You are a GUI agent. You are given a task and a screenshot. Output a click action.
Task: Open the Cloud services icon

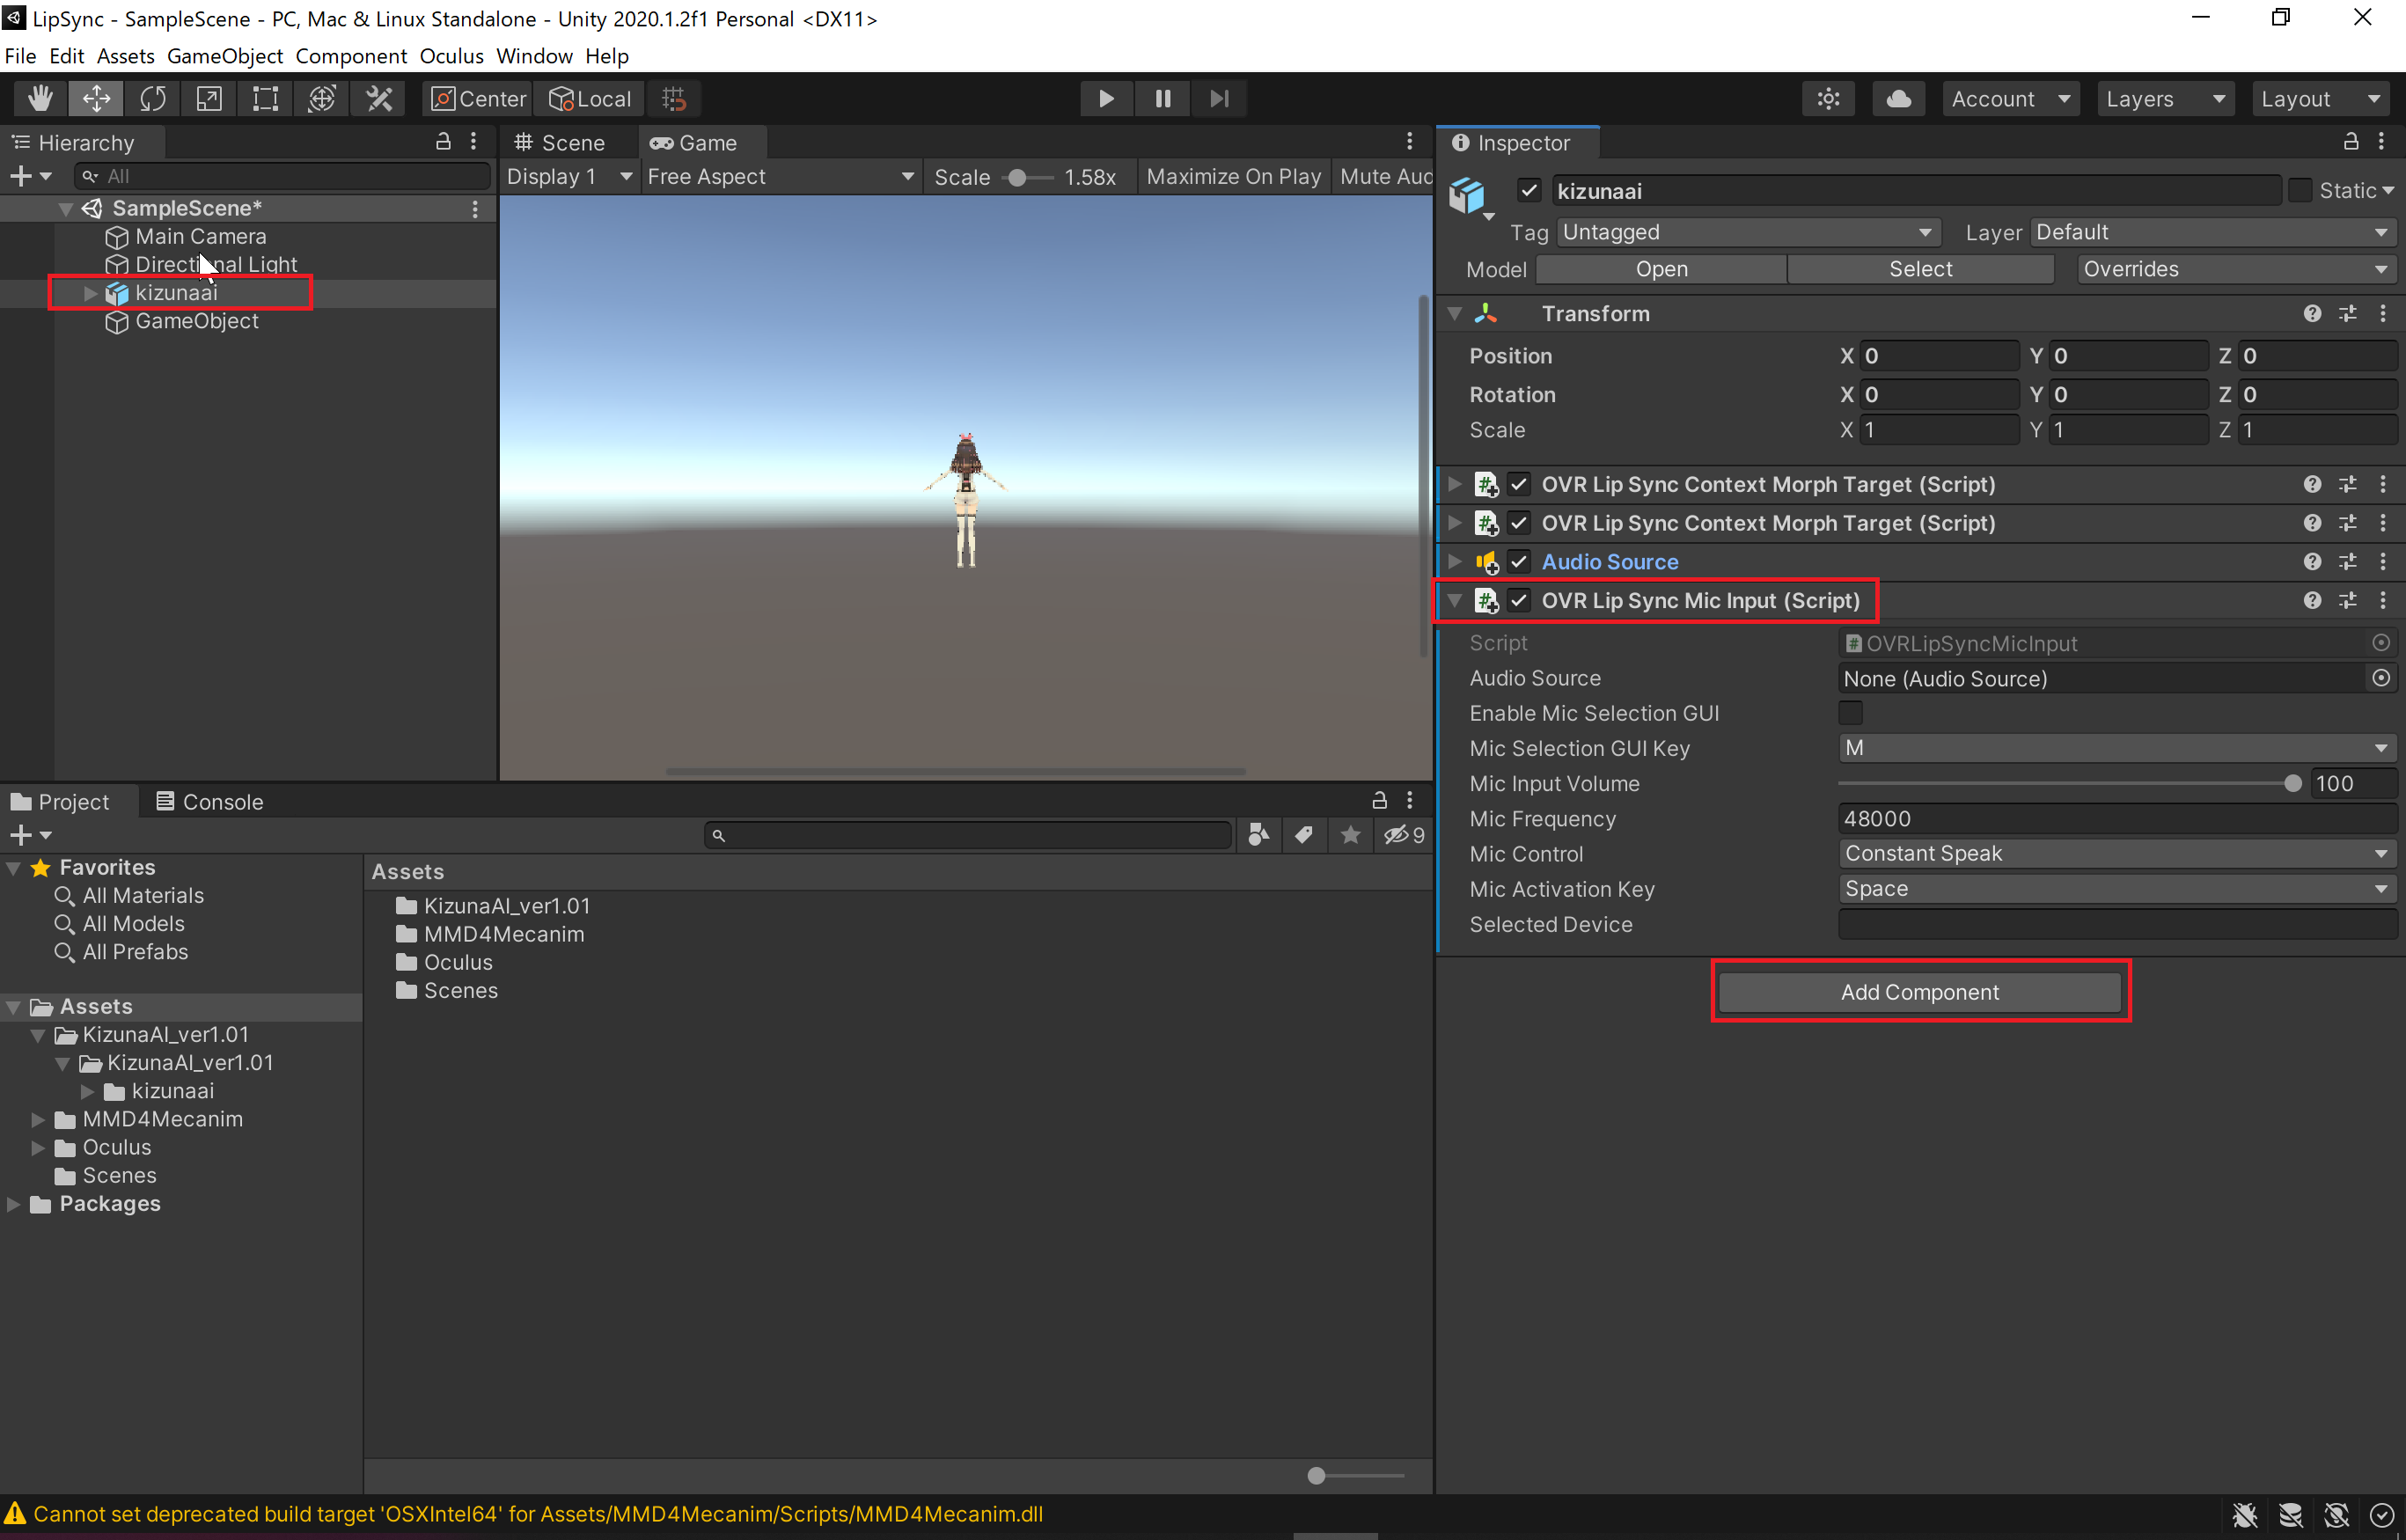[x=1898, y=99]
